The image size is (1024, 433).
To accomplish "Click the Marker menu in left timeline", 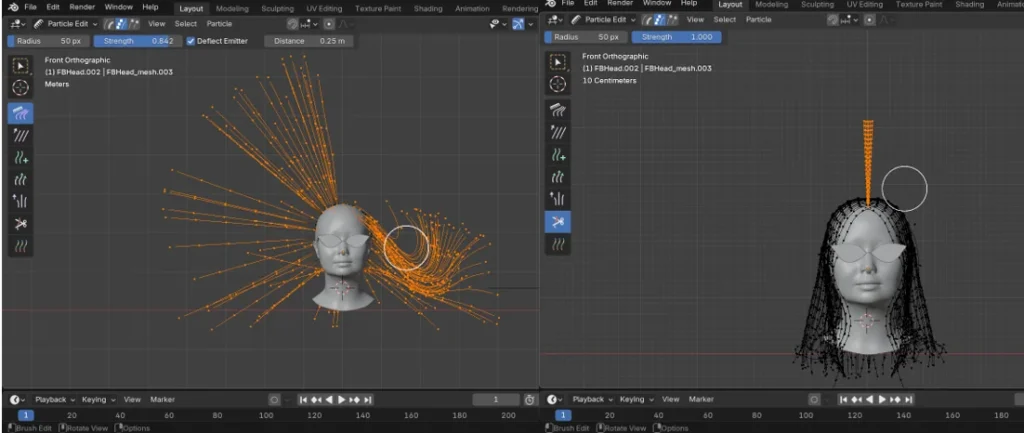I will 162,399.
